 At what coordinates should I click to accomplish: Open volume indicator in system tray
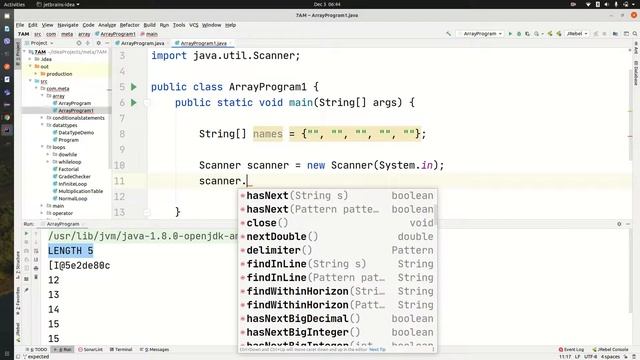click(607, 4)
